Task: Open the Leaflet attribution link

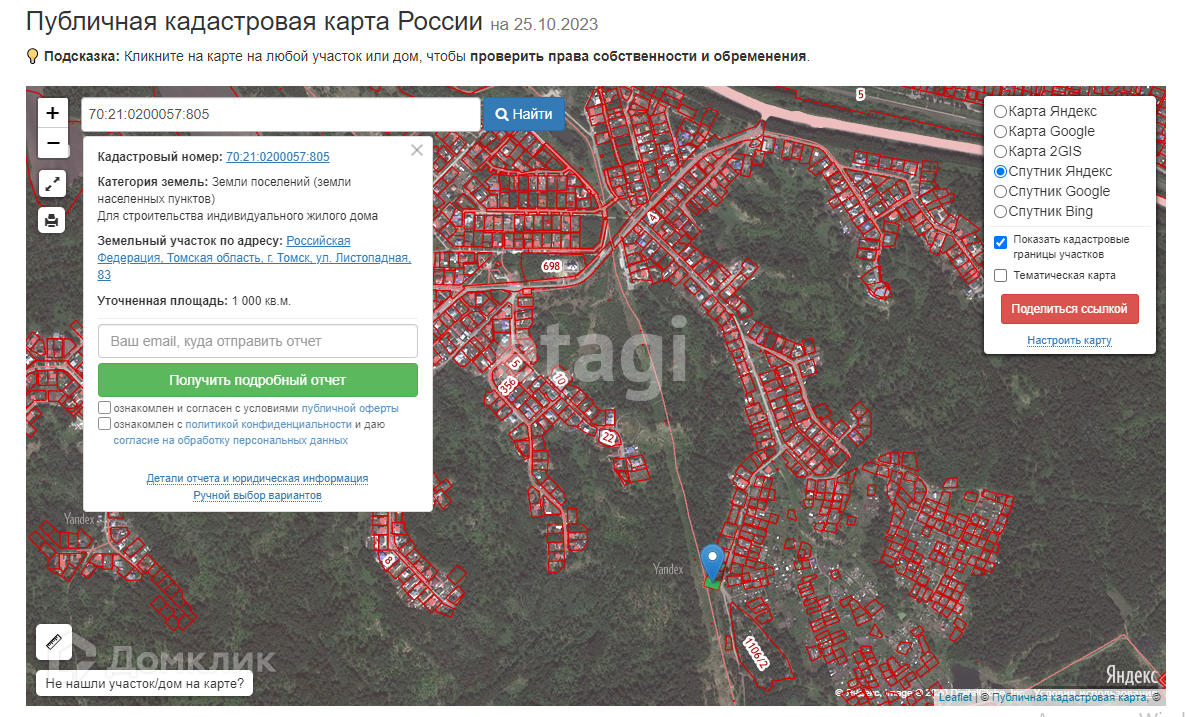Action: tap(955, 697)
